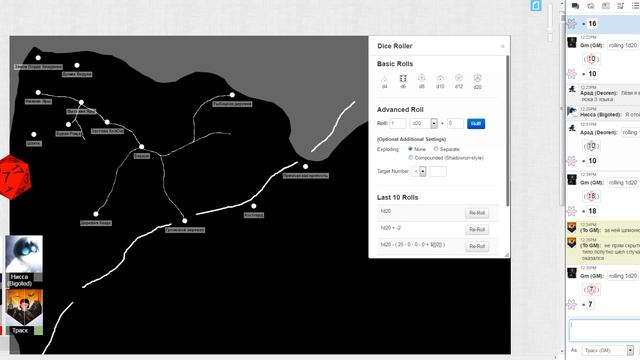Click the modifier field showing 0
Image resolution: width=640 pixels, height=360 pixels.
tap(455, 123)
